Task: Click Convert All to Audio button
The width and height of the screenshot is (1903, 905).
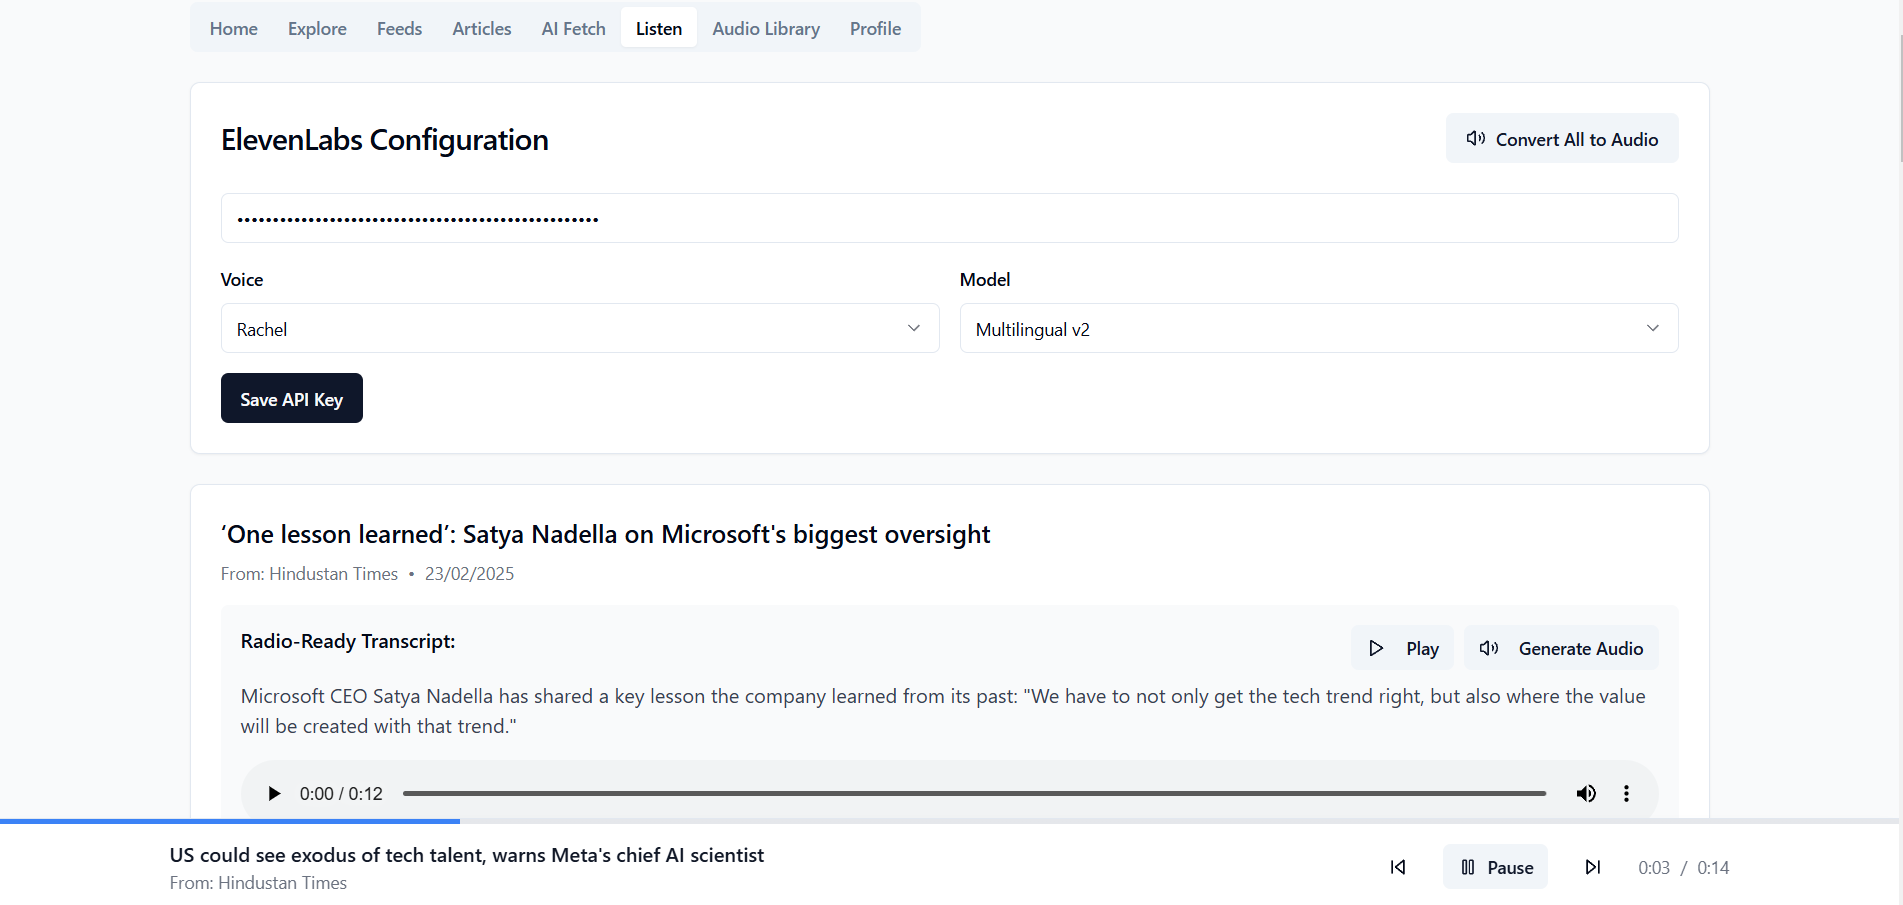Action: 1562,139
